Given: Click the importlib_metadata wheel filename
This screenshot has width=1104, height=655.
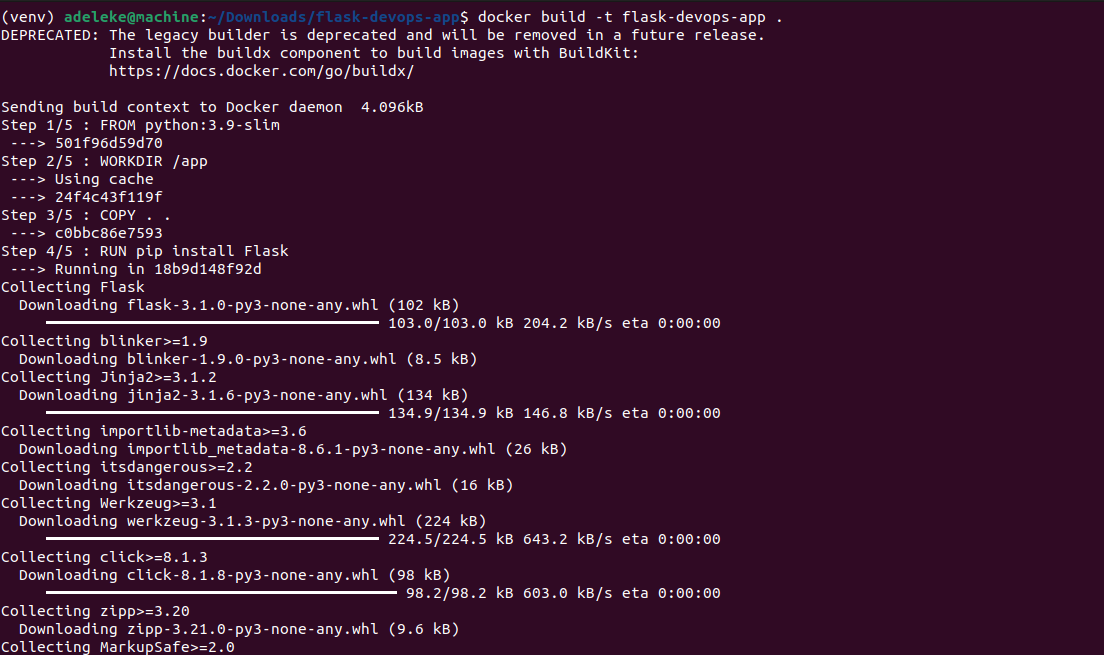Looking at the screenshot, I should tap(310, 449).
